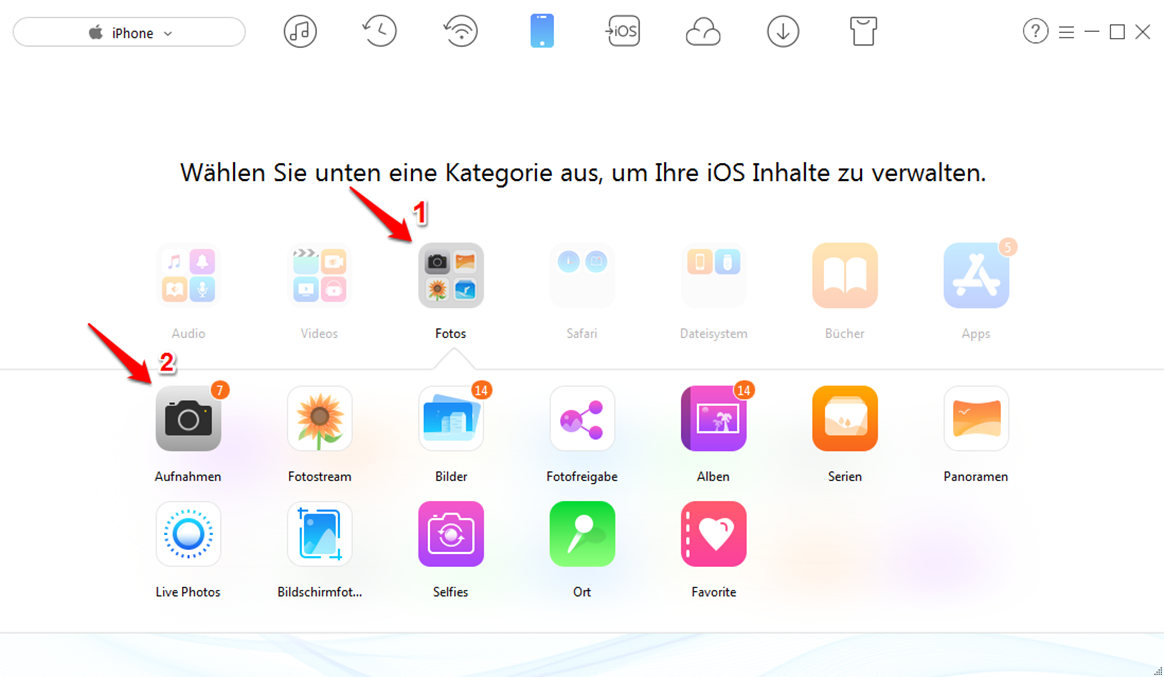Open the iPhone device dropdown
Image resolution: width=1164 pixels, height=677 pixels.
tap(129, 33)
